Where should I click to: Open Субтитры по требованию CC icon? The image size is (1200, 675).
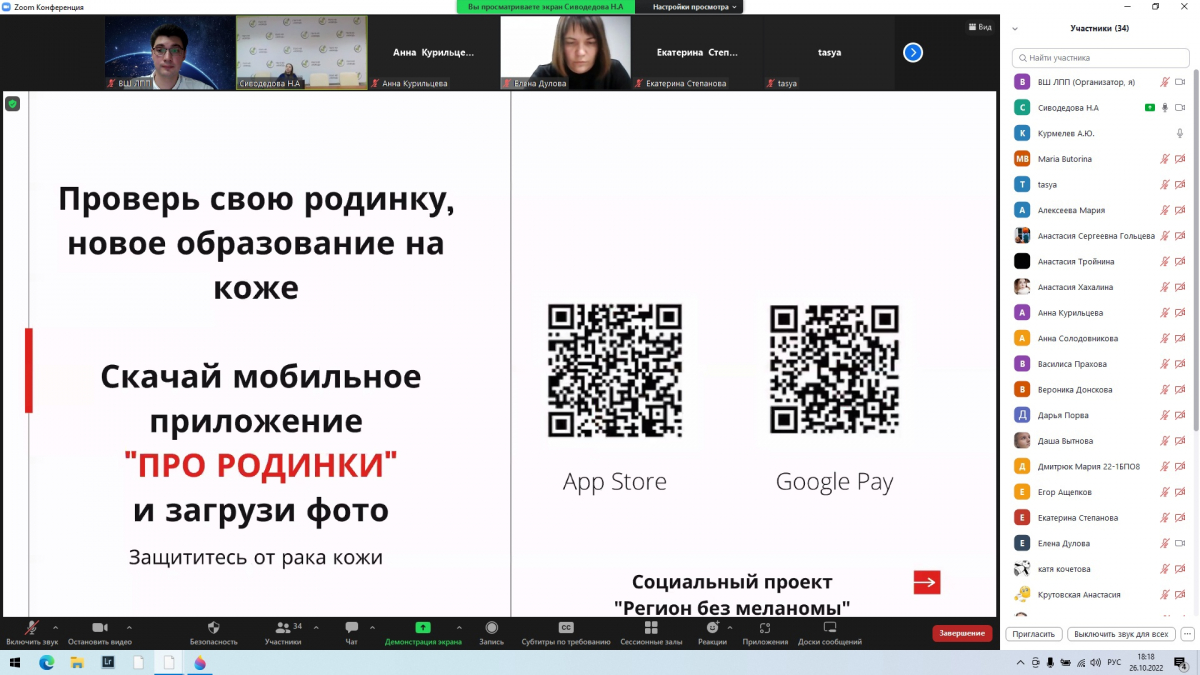pos(566,628)
